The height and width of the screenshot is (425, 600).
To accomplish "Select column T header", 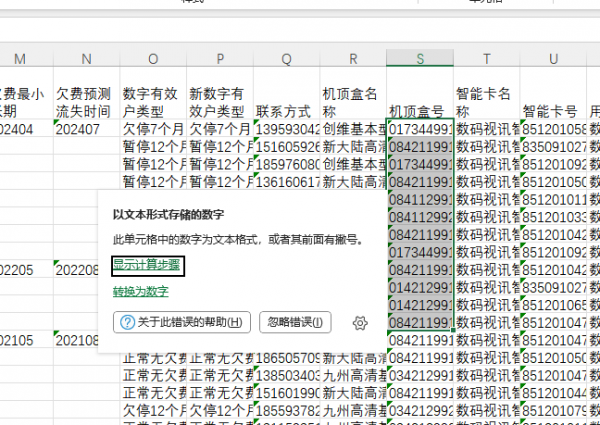I will coord(487,58).
